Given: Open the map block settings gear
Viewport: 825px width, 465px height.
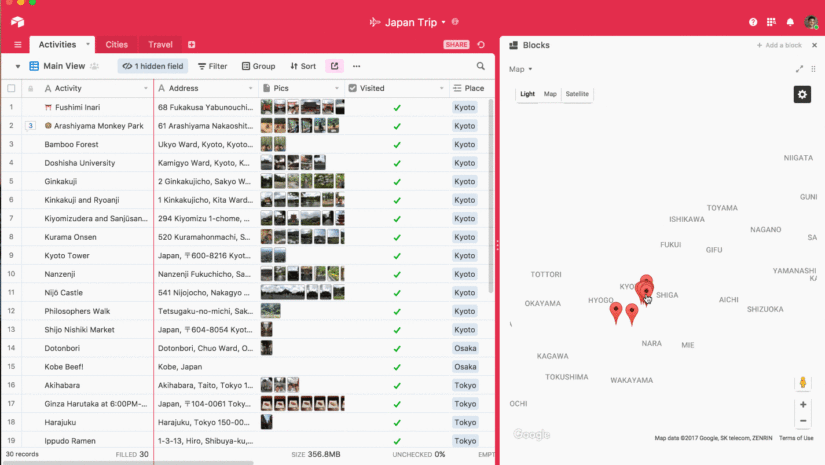Looking at the screenshot, I should 802,94.
